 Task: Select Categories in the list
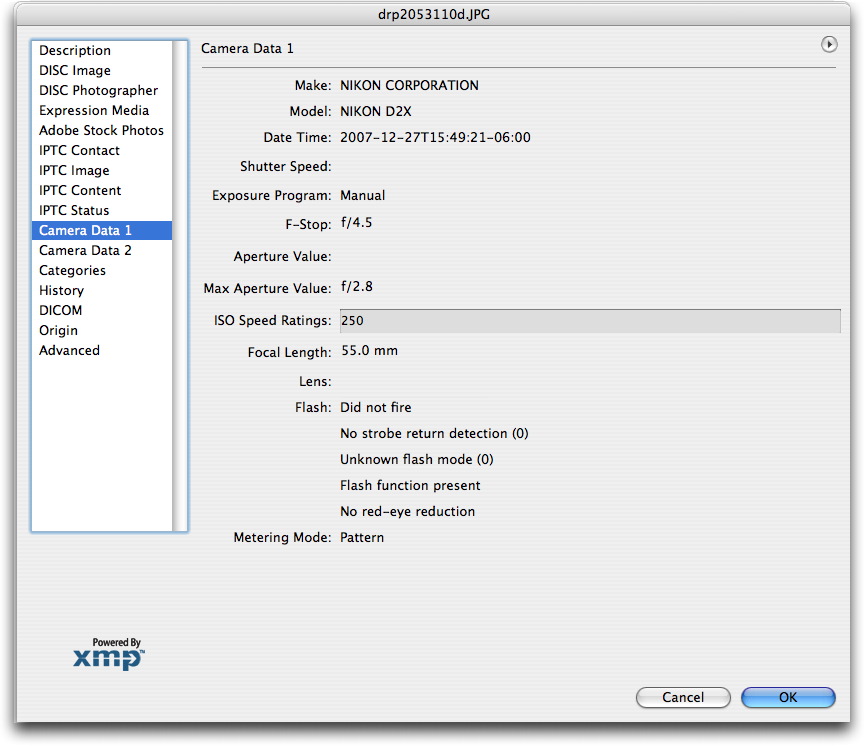tap(72, 271)
